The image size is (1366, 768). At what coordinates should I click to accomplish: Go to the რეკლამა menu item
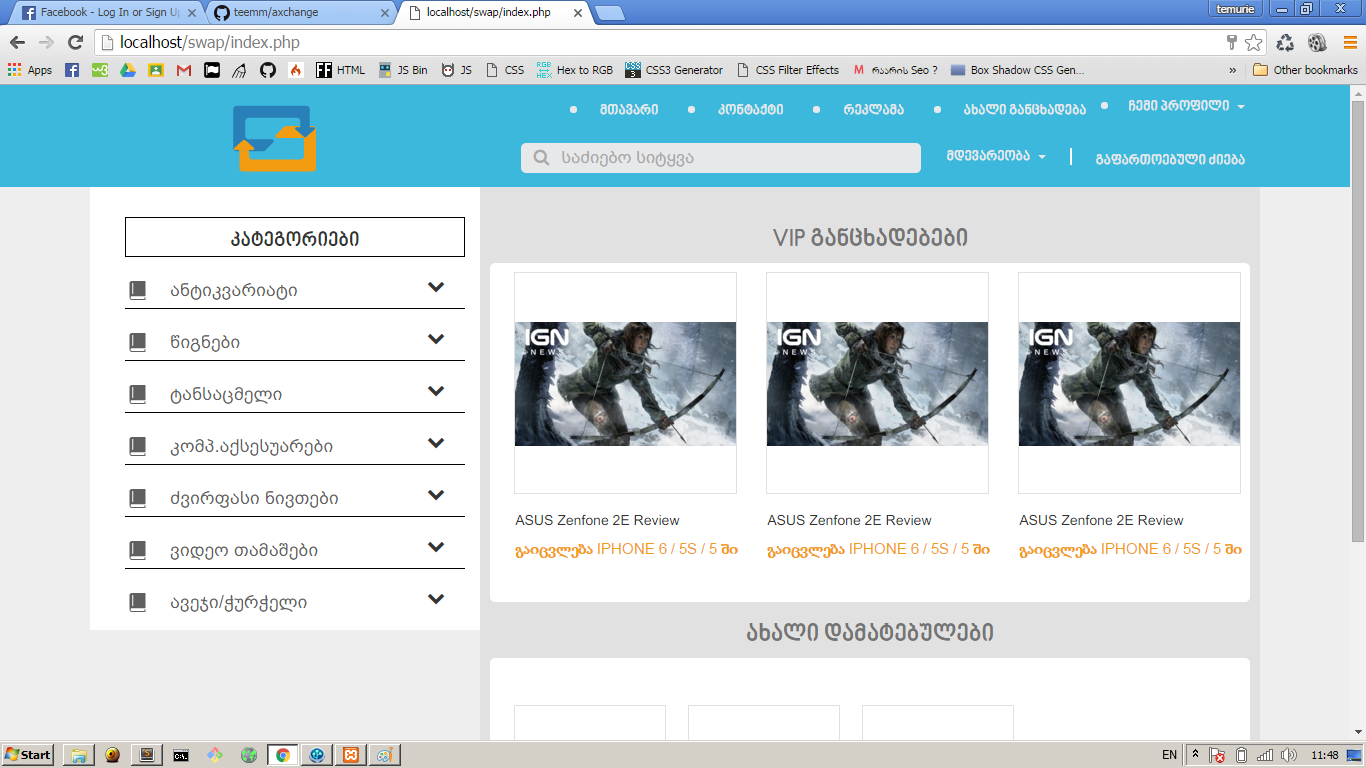tap(873, 109)
